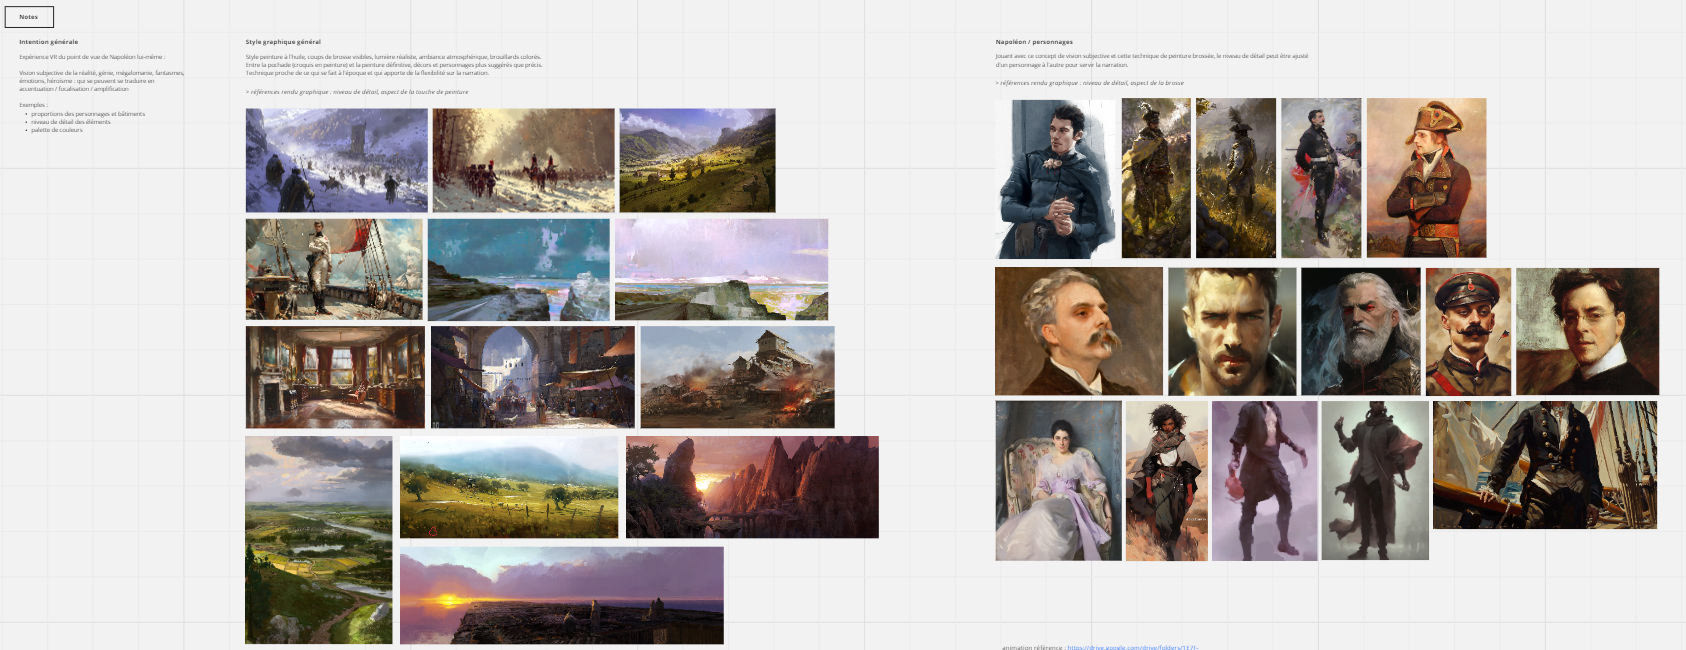
Task: Select the 'Intention générale' heading
Action: click(48, 42)
